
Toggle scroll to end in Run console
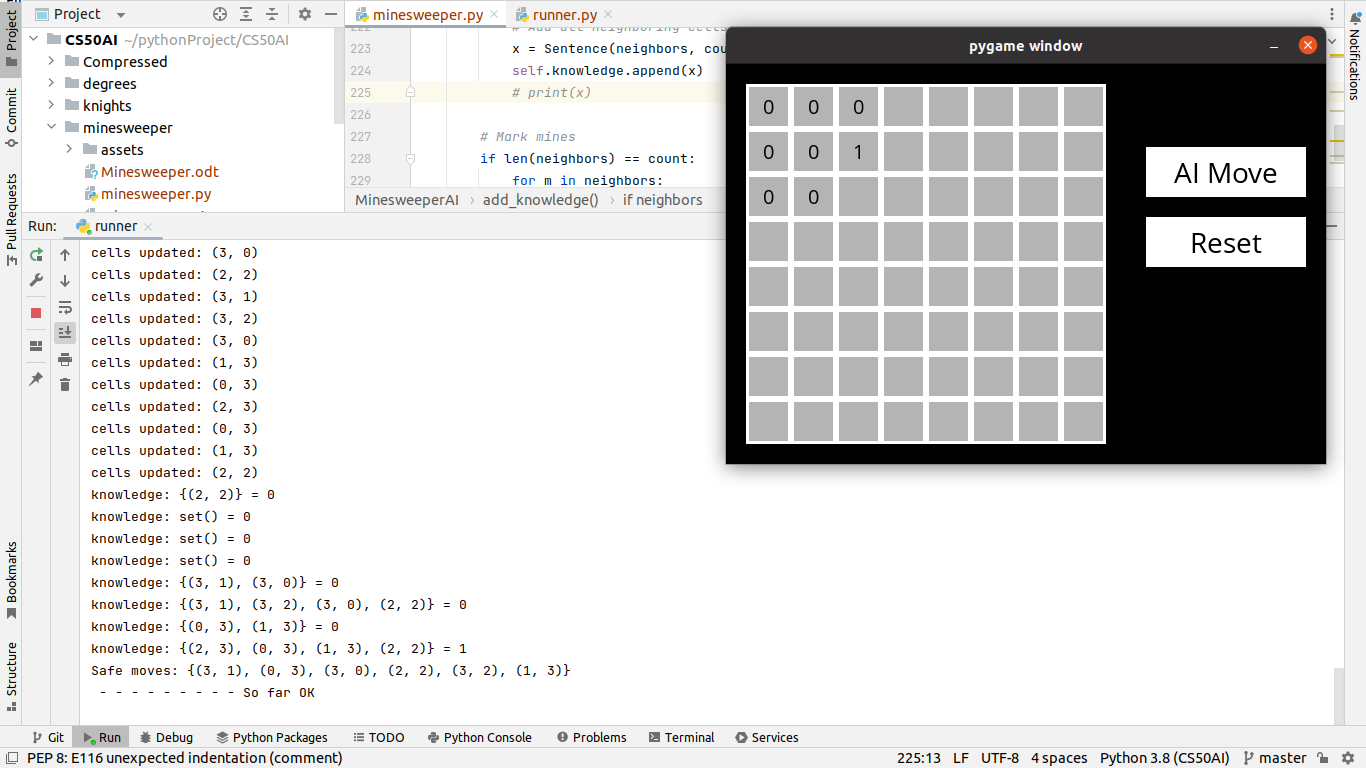coord(65,333)
